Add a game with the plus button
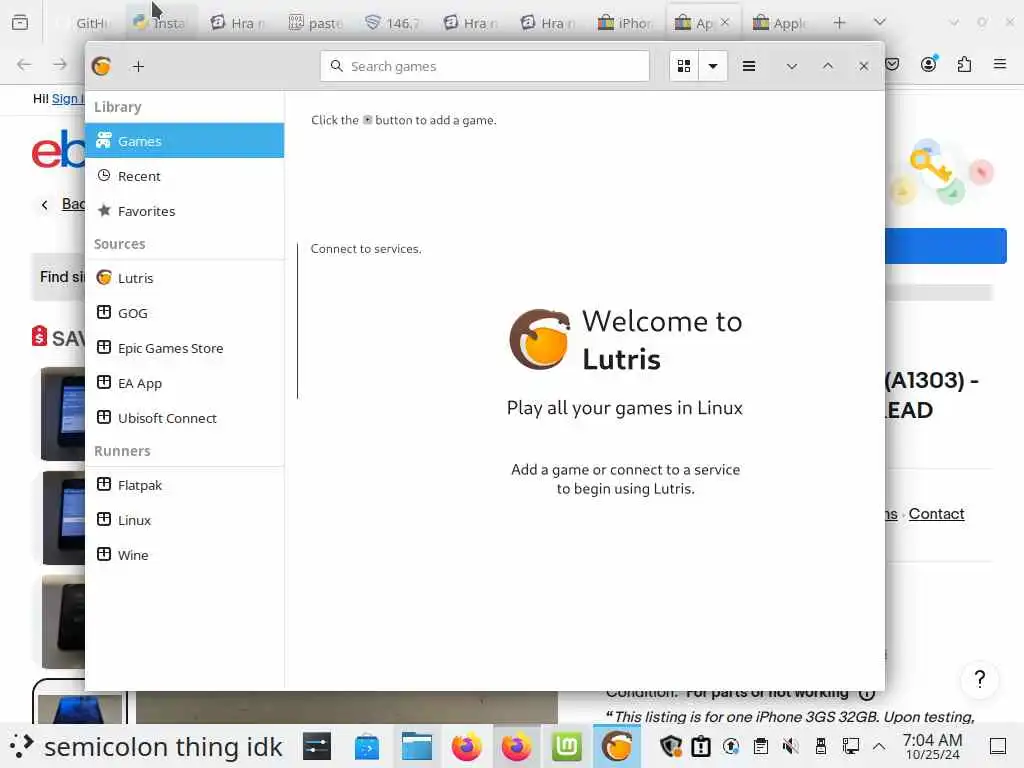Screen dimensions: 1024x768 (138, 66)
